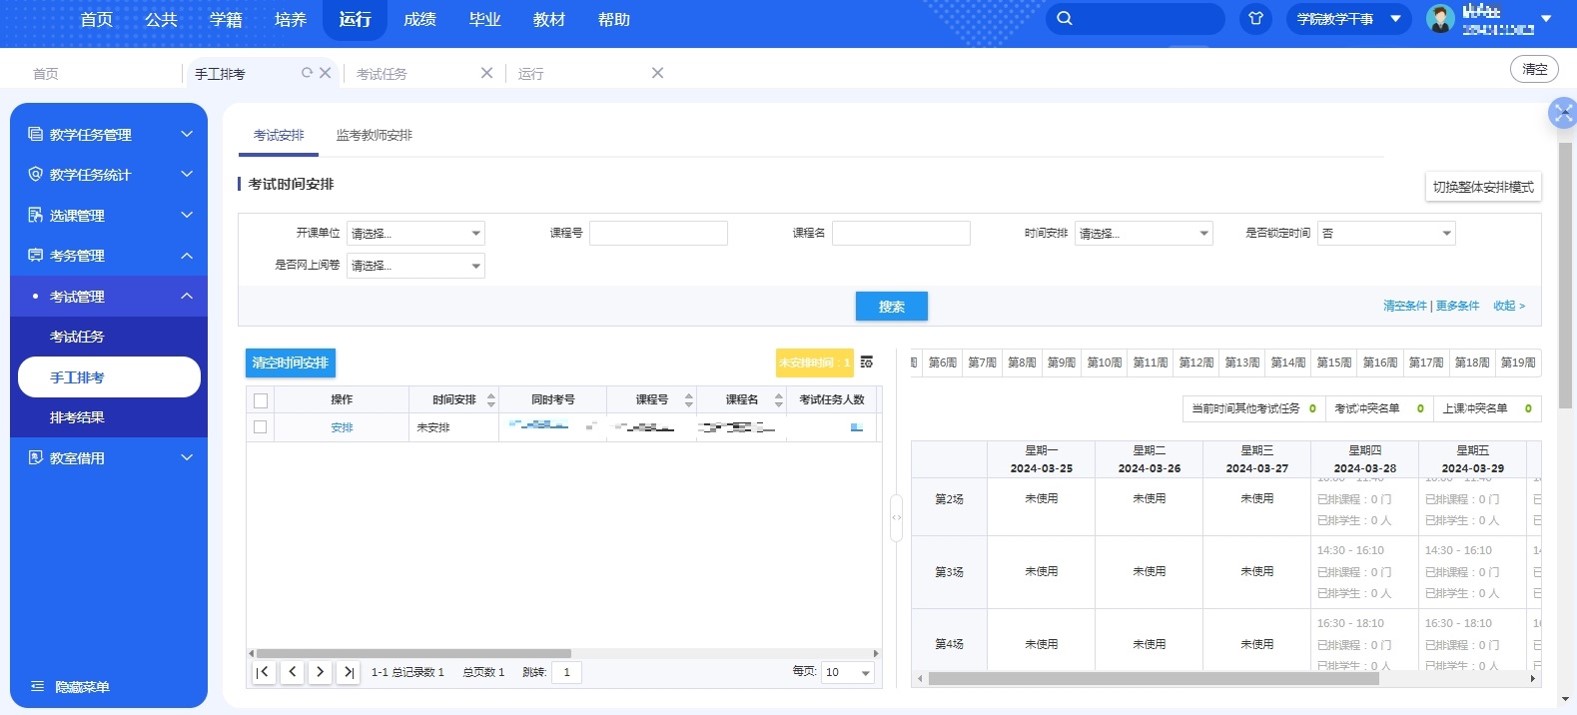Switch to the 考试安排 tab
Image resolution: width=1577 pixels, height=715 pixels.
278,135
